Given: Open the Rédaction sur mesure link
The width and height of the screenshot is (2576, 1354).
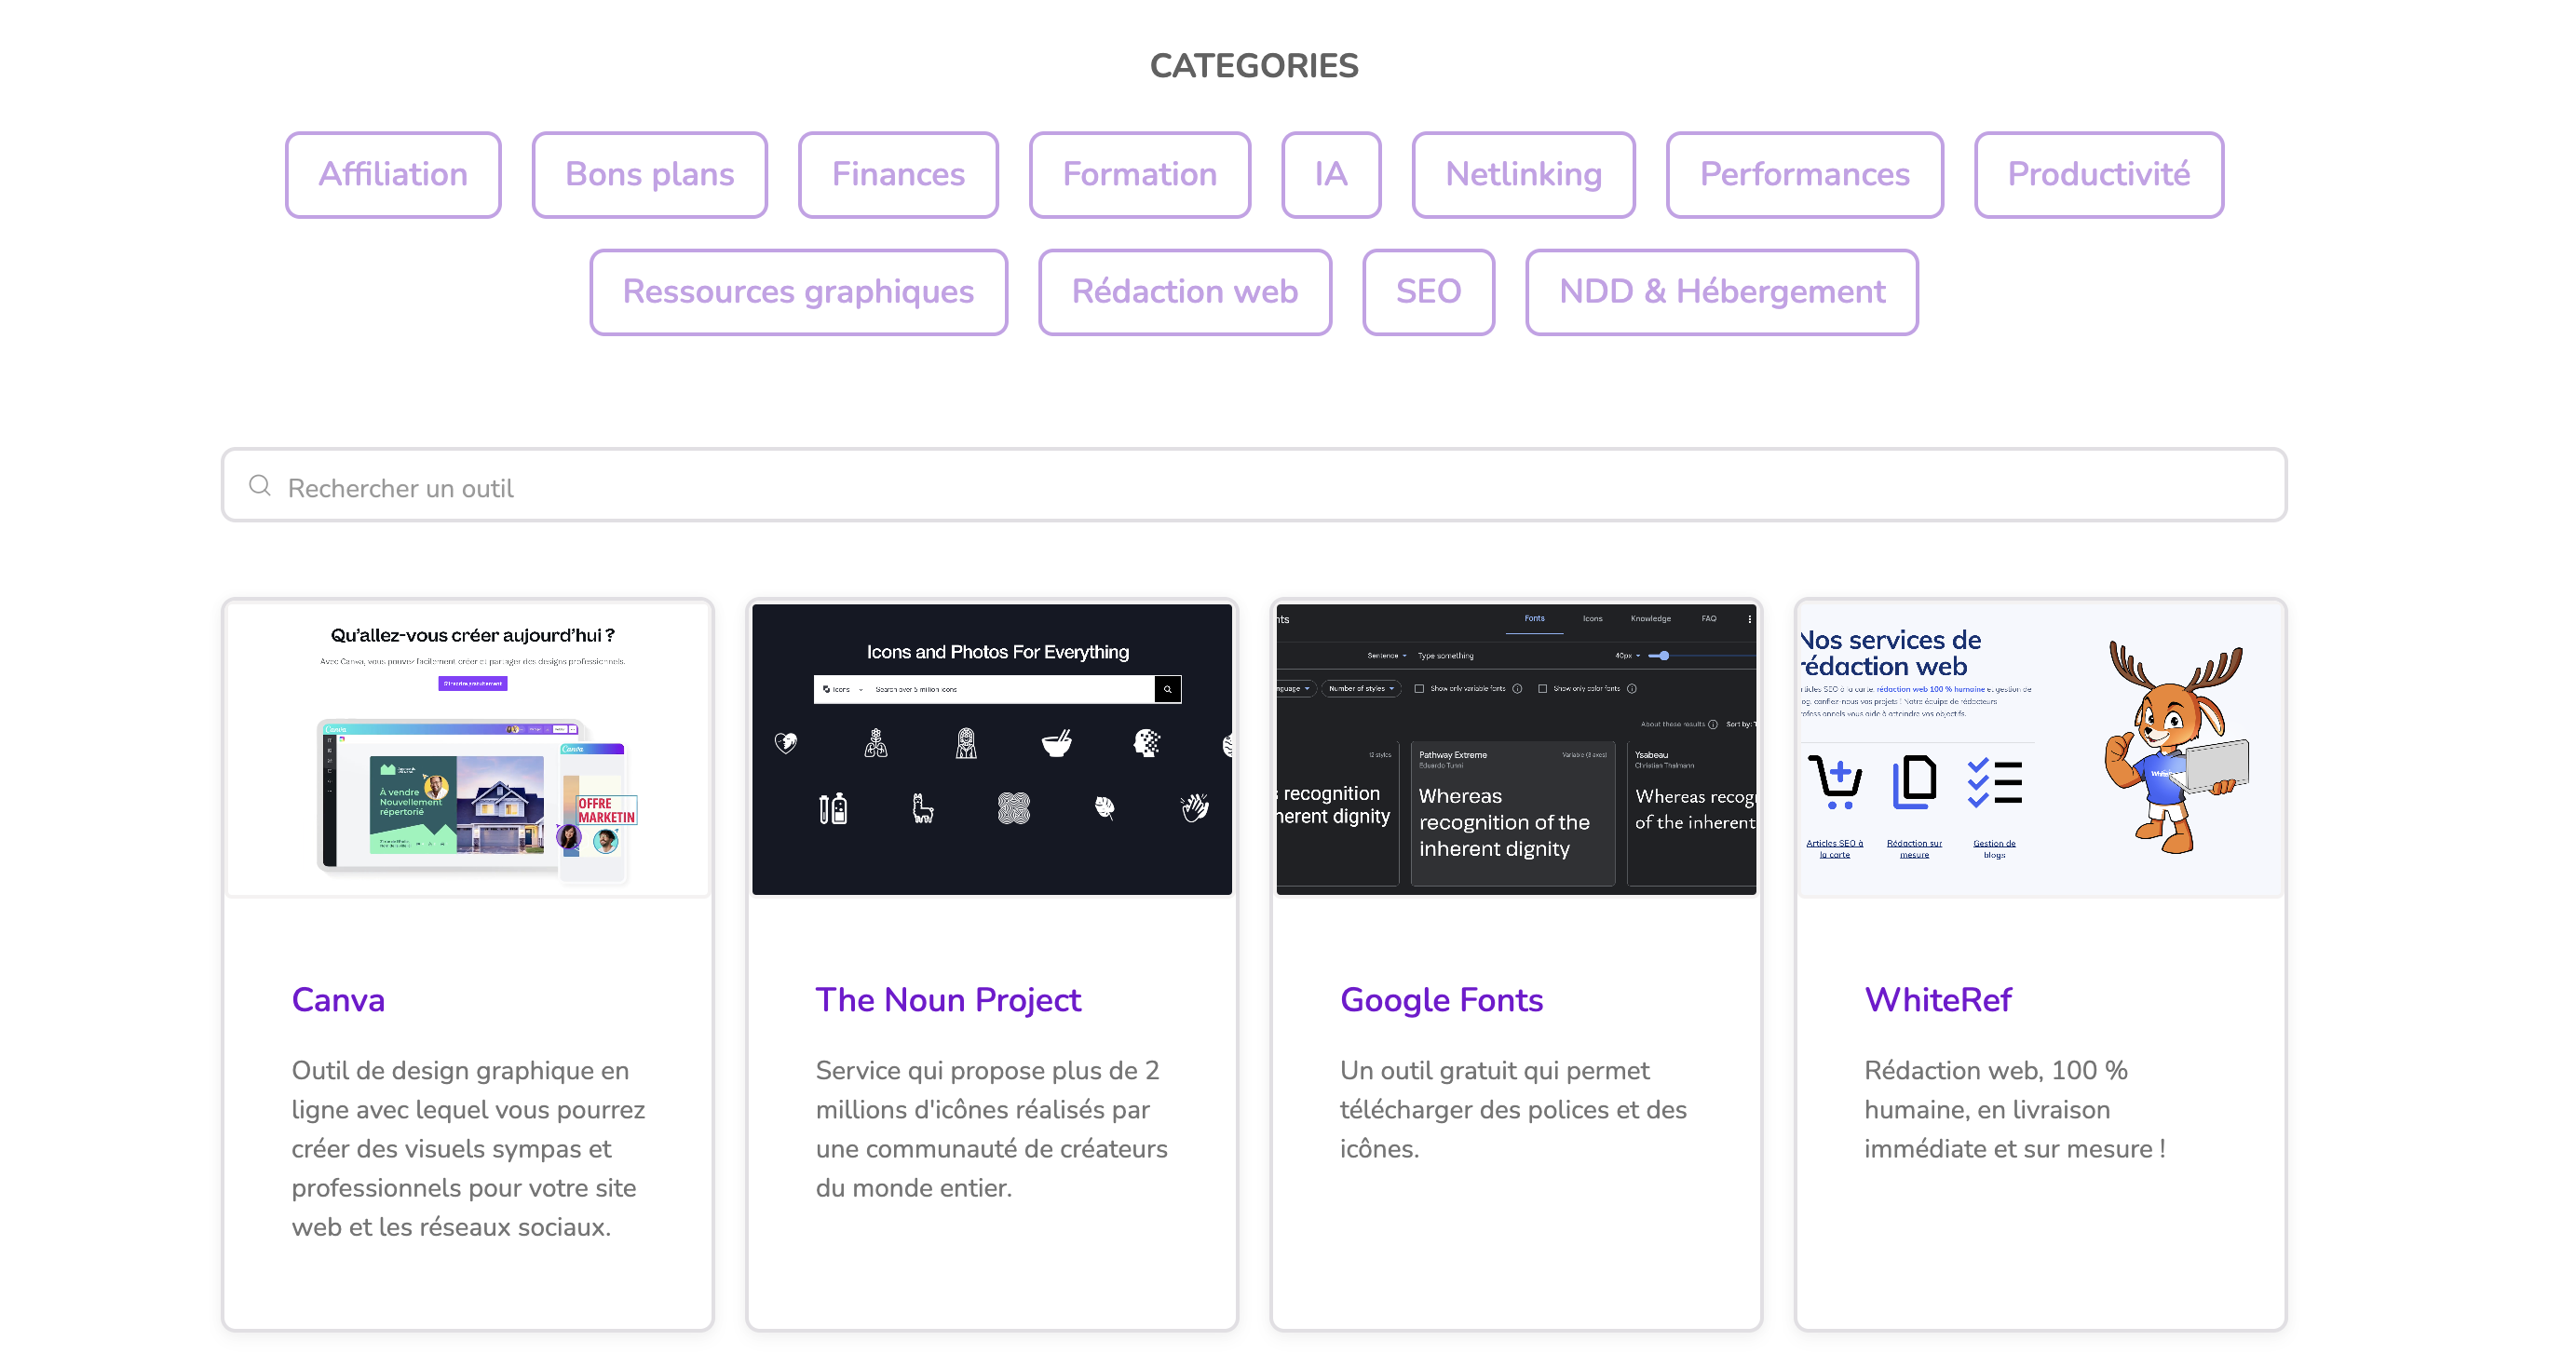Looking at the screenshot, I should 1915,850.
